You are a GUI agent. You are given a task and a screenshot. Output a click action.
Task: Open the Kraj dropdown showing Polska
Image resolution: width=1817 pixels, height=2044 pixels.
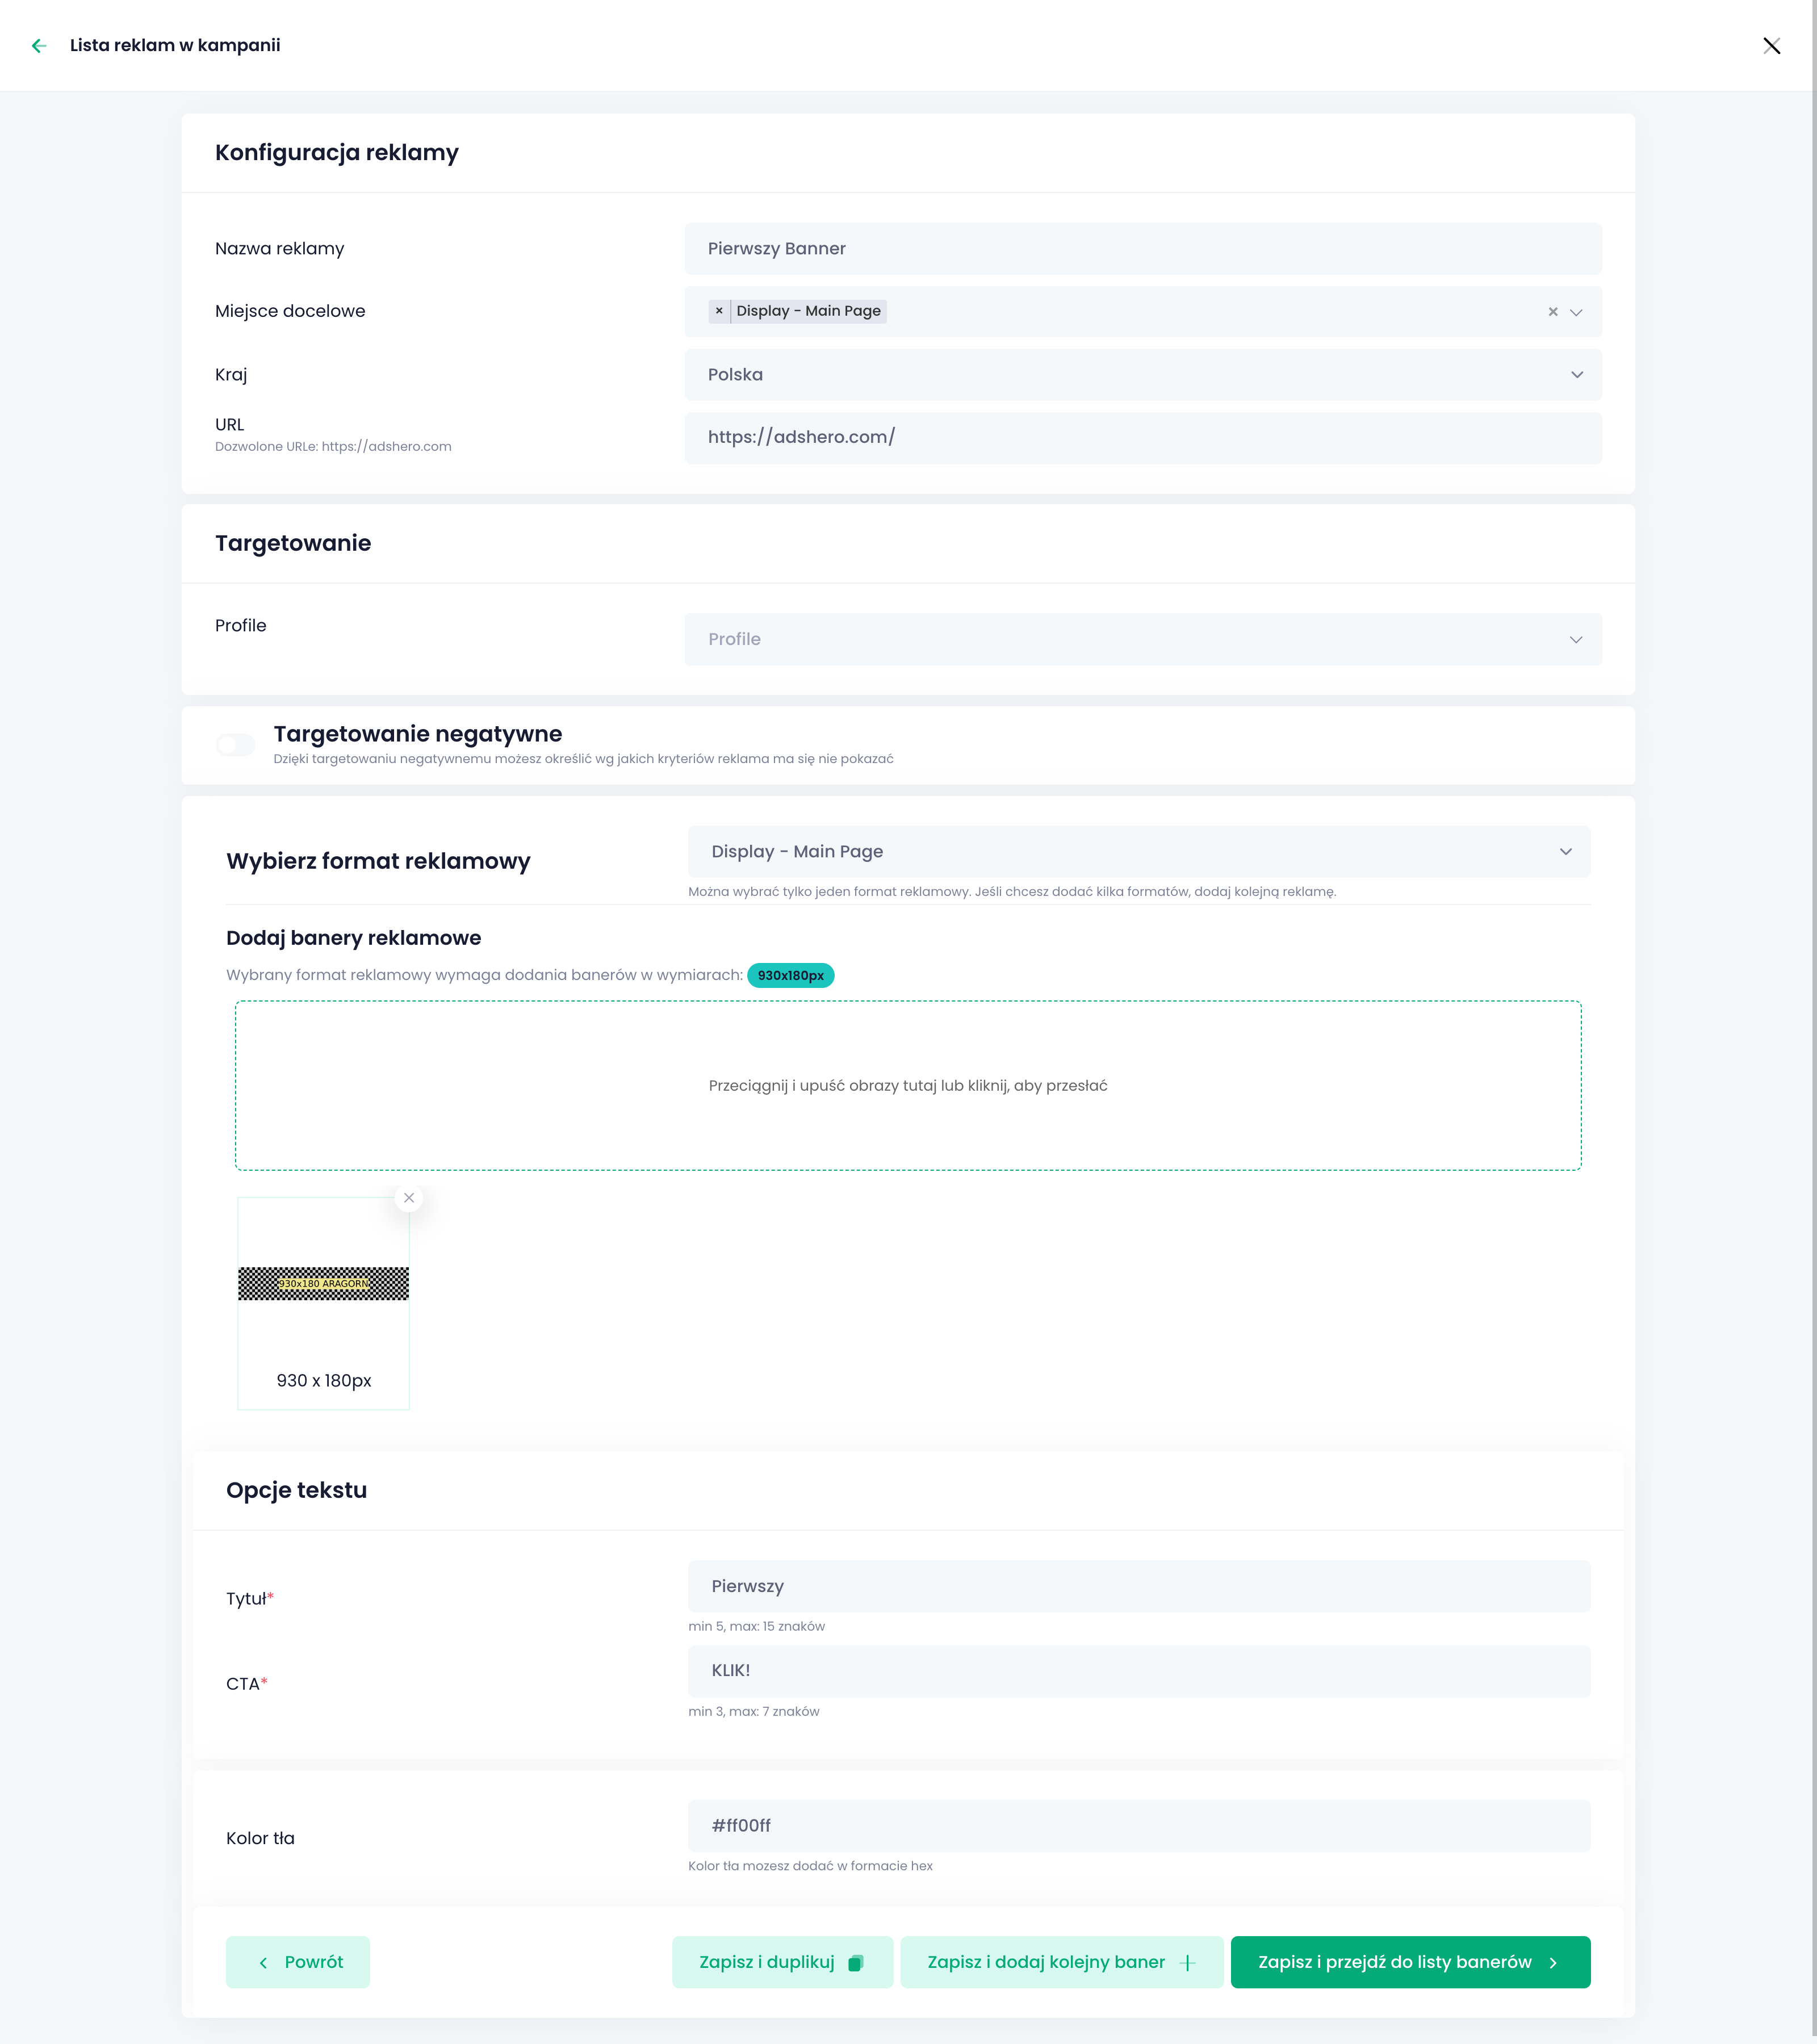pyautogui.click(x=1142, y=375)
